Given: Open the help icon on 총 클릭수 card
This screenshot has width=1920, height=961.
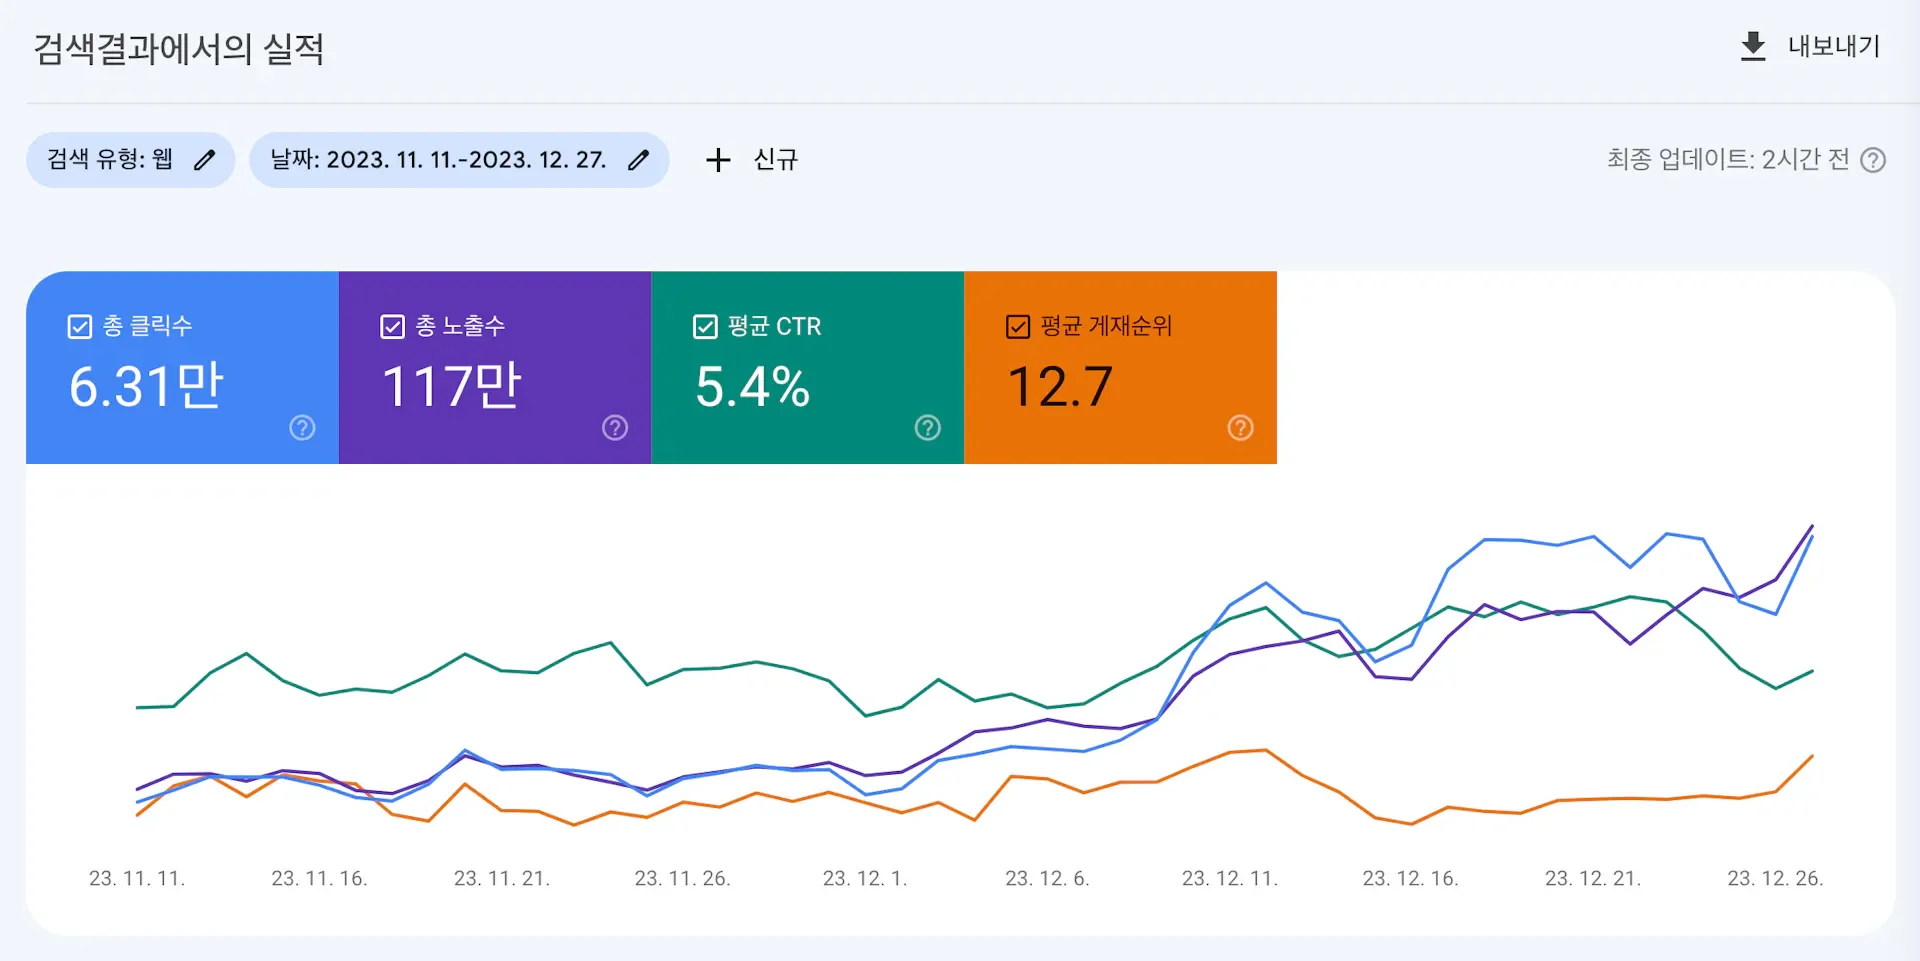Looking at the screenshot, I should click(301, 428).
